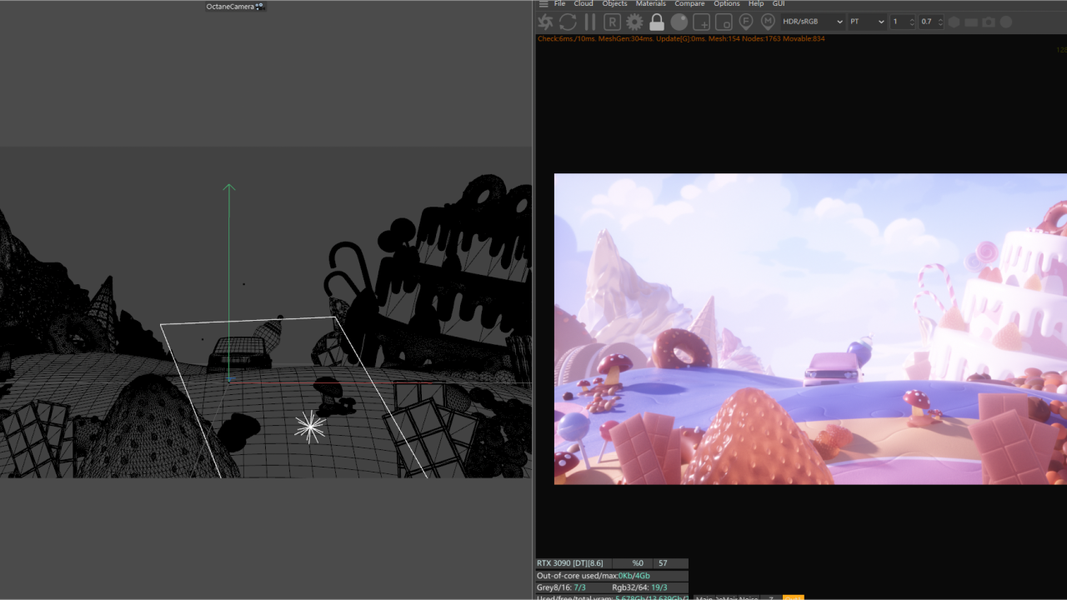1067x600 pixels.
Task: Click the restart render icon
Action: click(x=568, y=22)
